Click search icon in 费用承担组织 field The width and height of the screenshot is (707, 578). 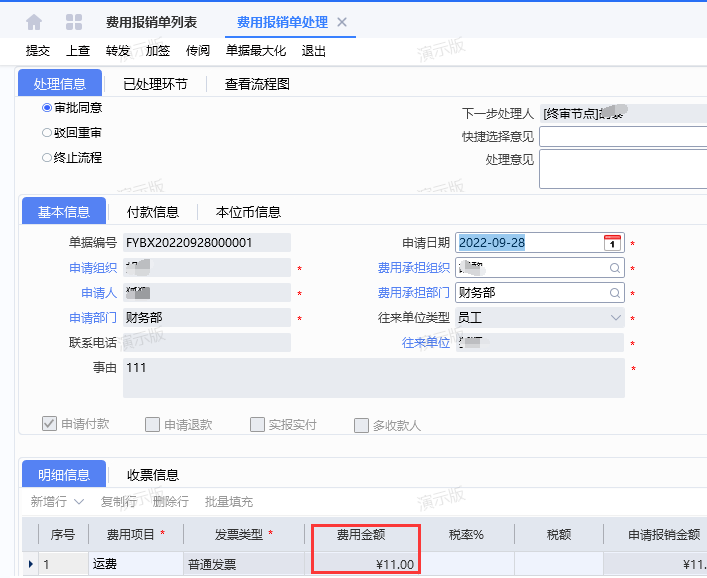[614, 268]
